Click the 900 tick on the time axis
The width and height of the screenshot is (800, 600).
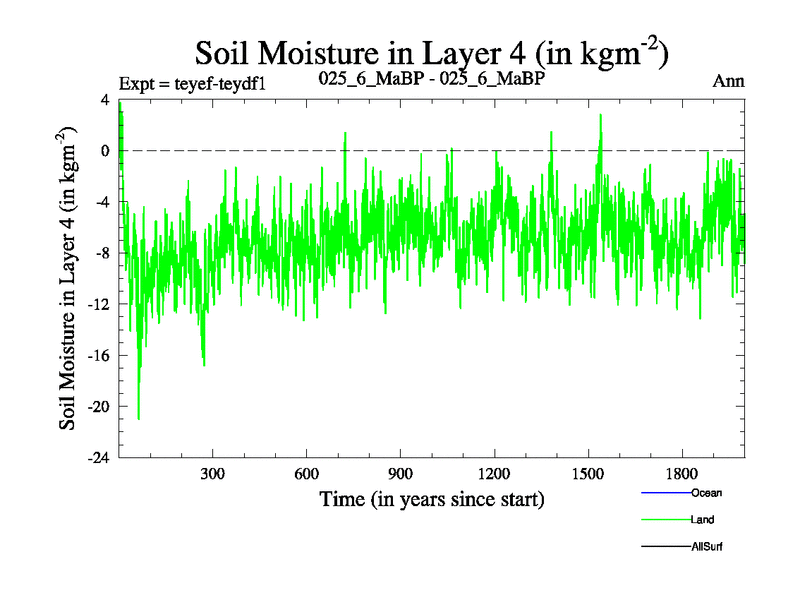401,473
